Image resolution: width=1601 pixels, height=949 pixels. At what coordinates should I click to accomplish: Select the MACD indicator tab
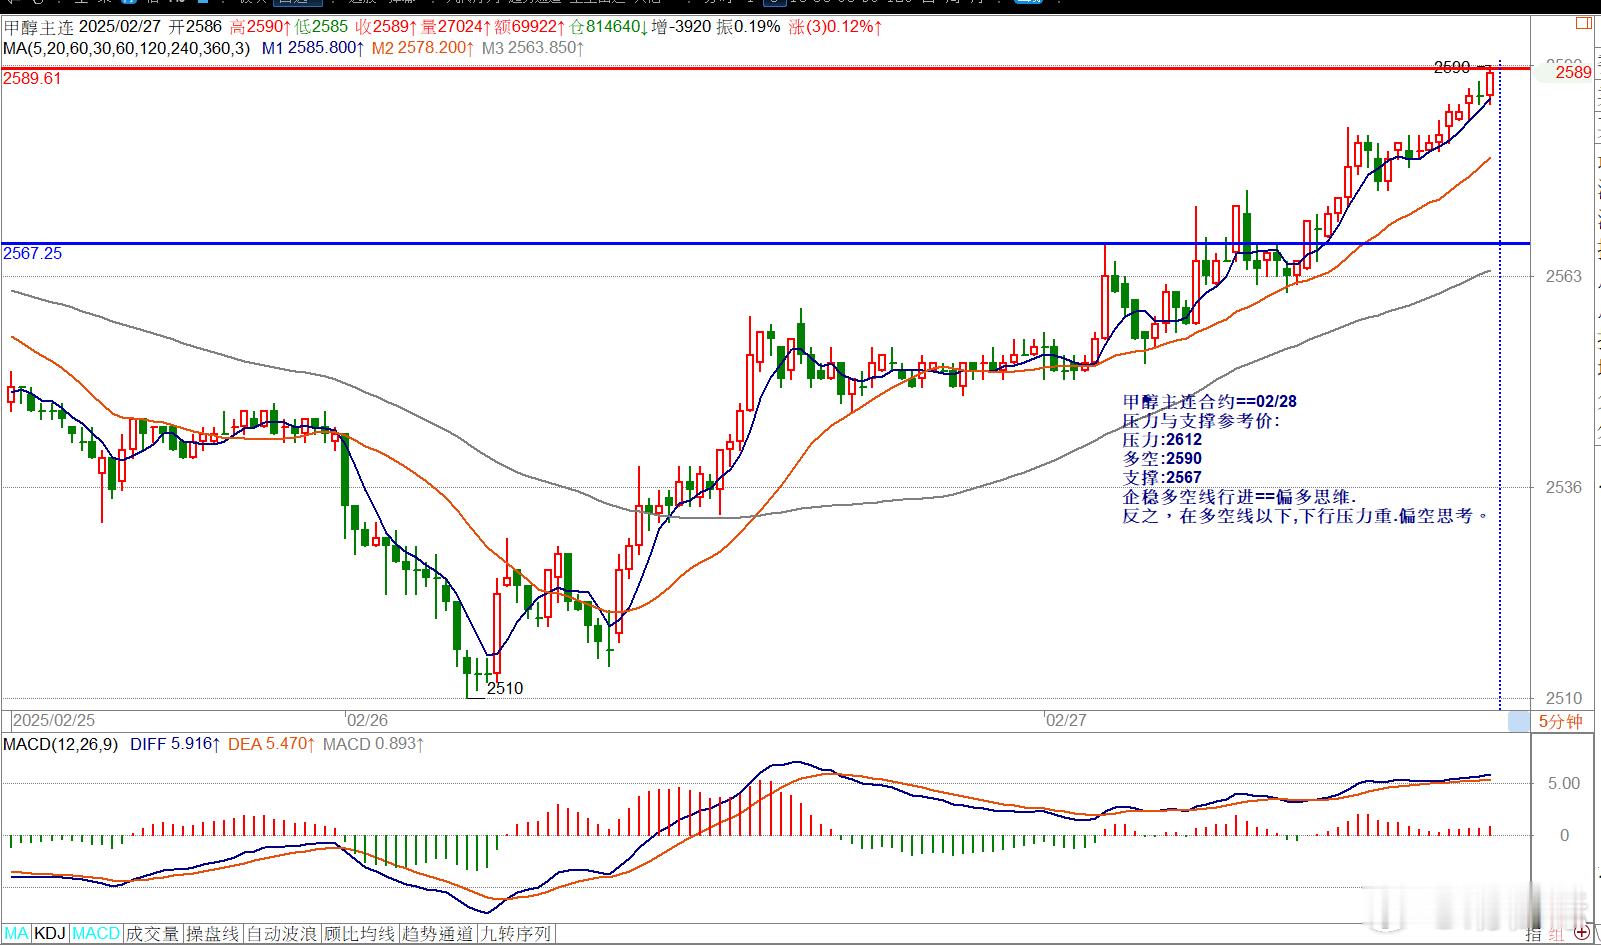click(x=96, y=934)
